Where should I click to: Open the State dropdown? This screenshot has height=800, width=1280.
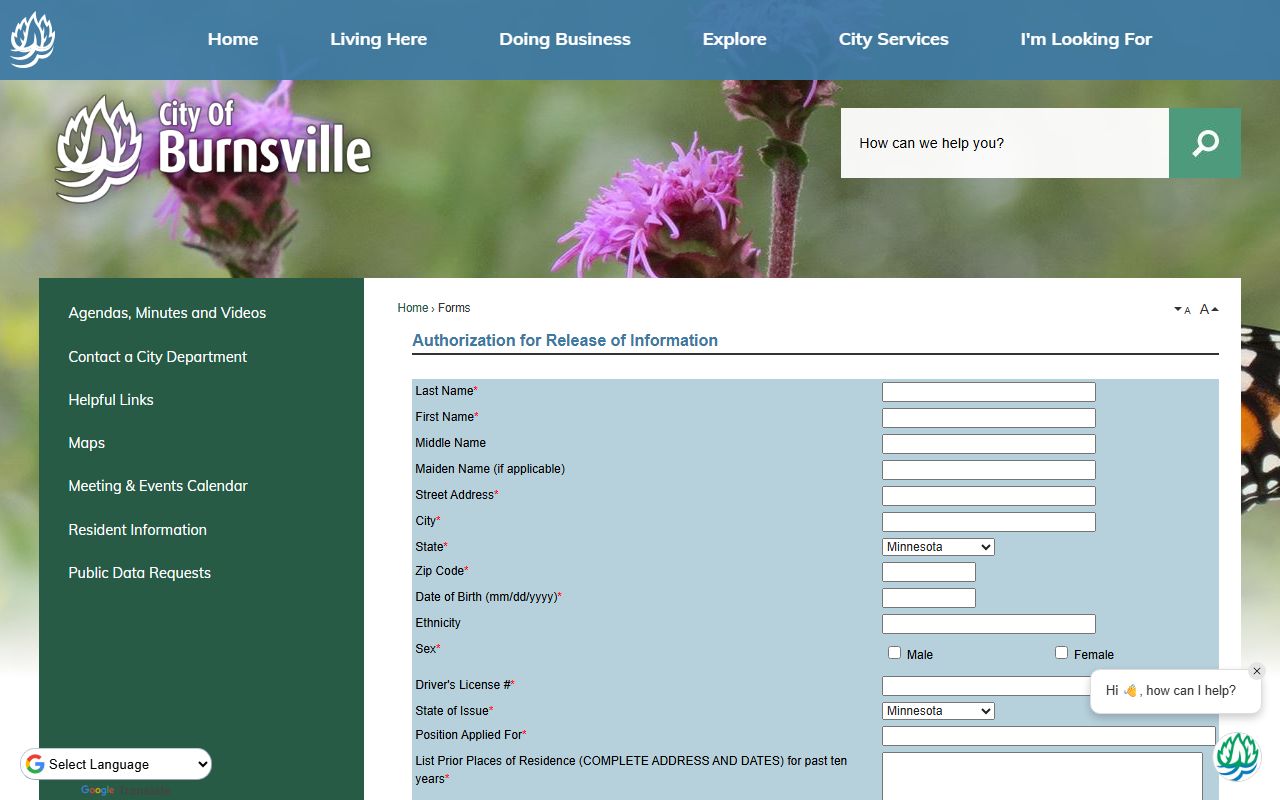[938, 547]
